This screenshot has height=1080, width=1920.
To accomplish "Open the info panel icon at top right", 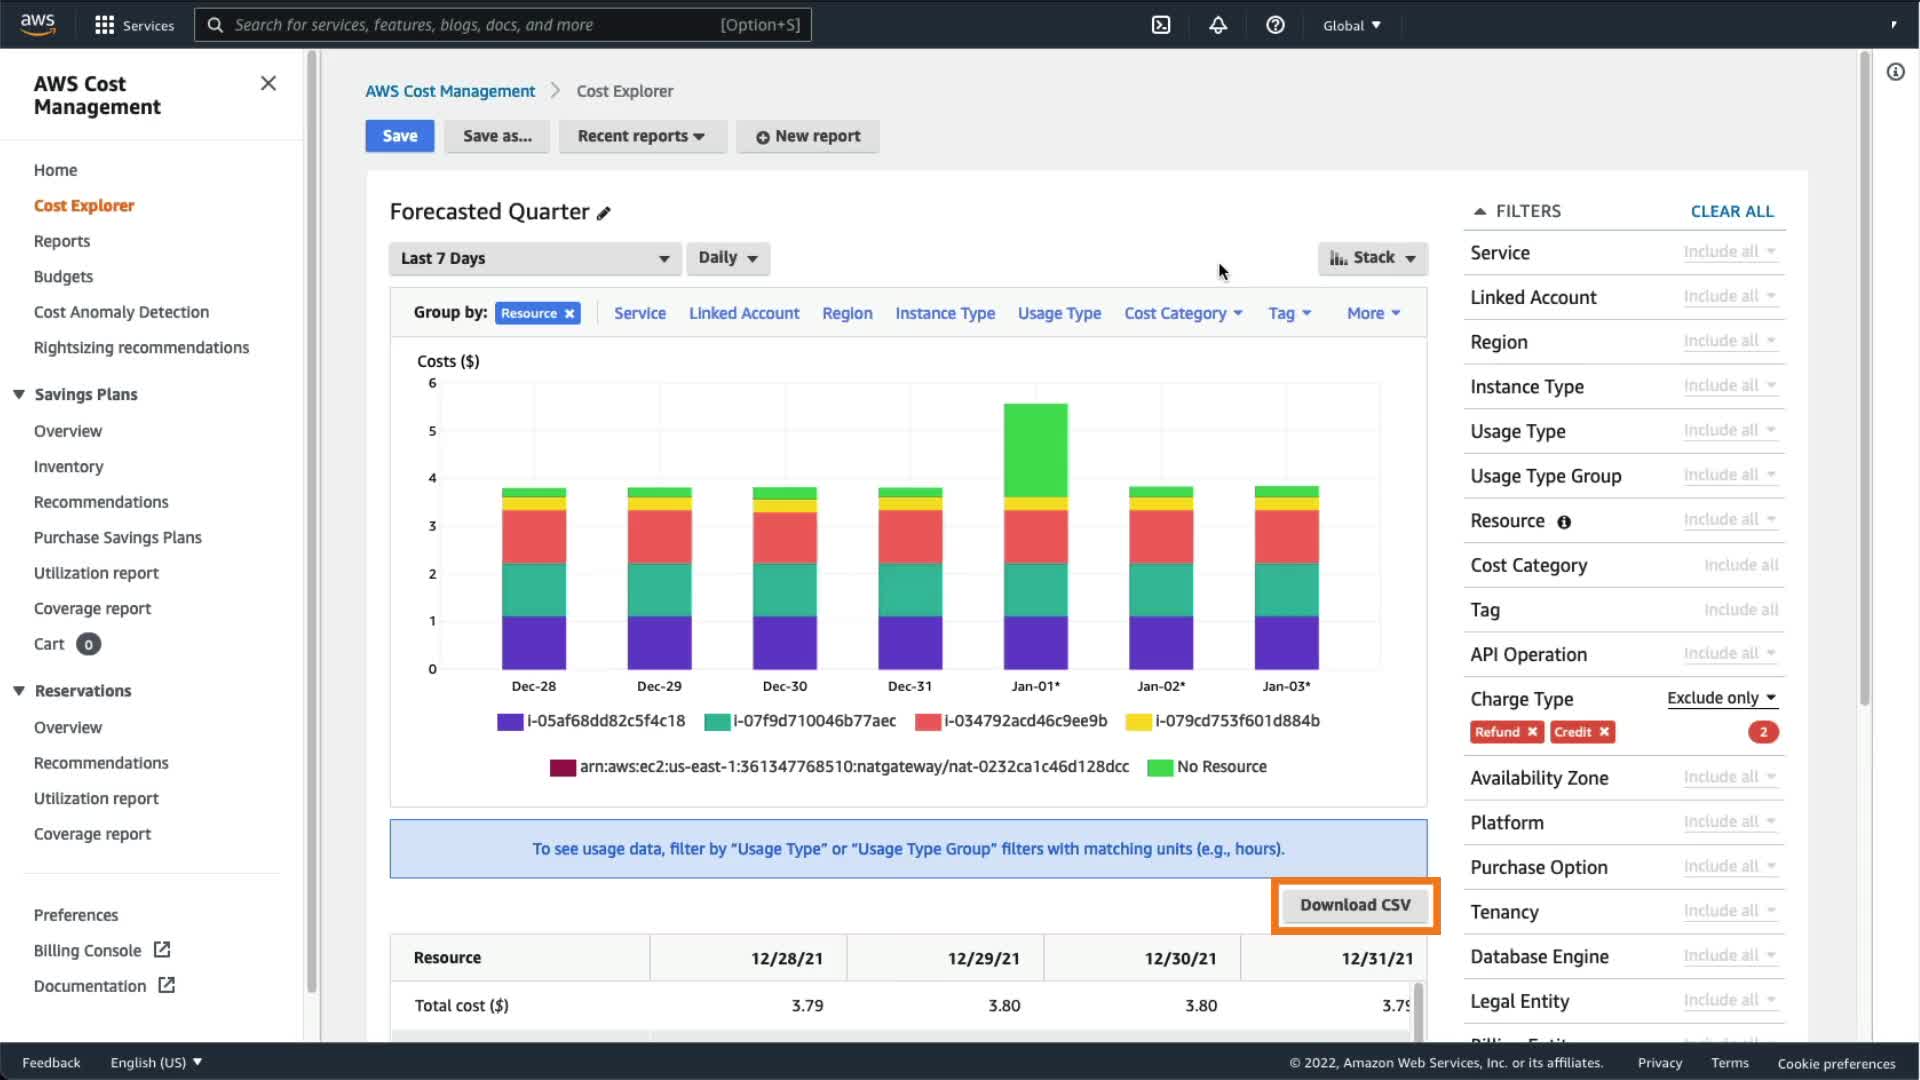I will pos(1895,72).
